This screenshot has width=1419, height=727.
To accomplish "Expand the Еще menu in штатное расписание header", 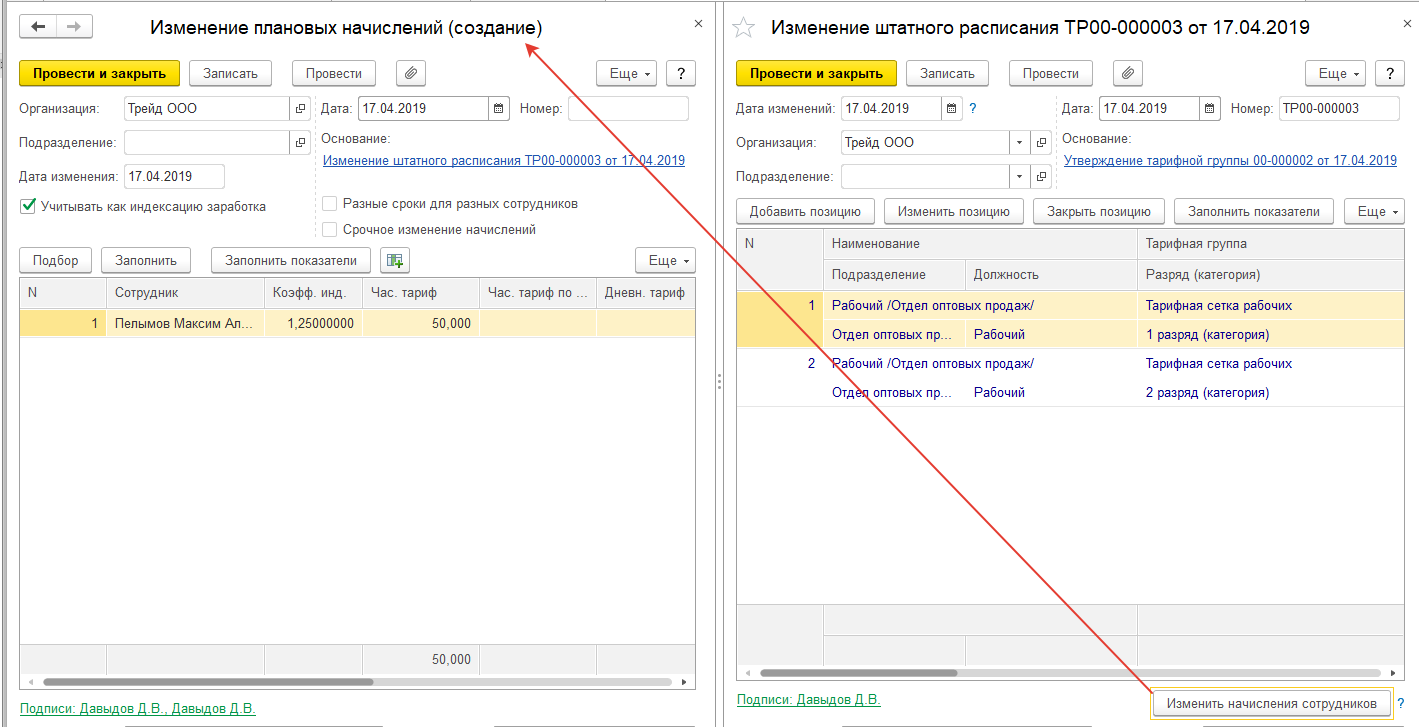I will [x=1335, y=73].
